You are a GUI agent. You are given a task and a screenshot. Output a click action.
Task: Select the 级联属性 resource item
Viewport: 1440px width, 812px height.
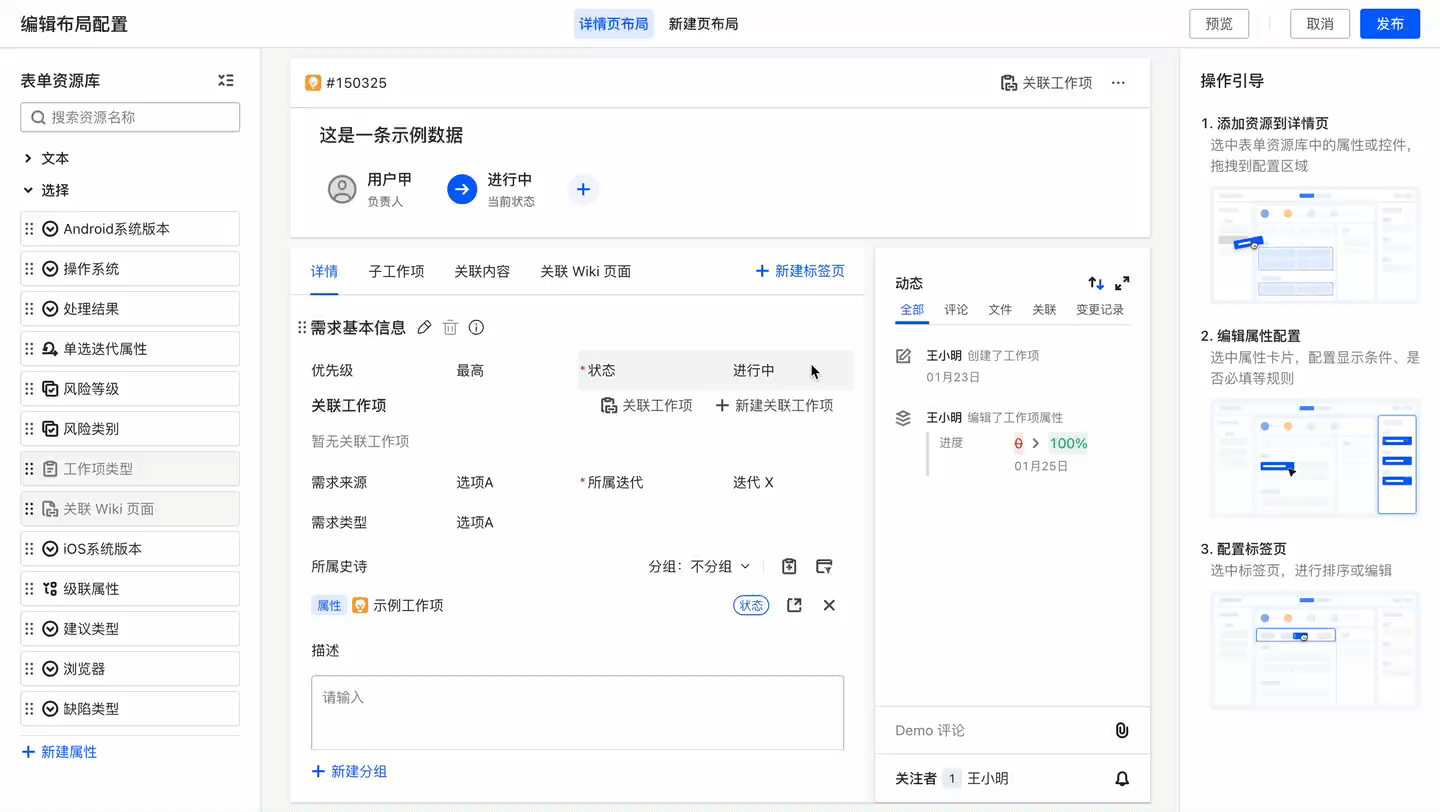[130, 589]
